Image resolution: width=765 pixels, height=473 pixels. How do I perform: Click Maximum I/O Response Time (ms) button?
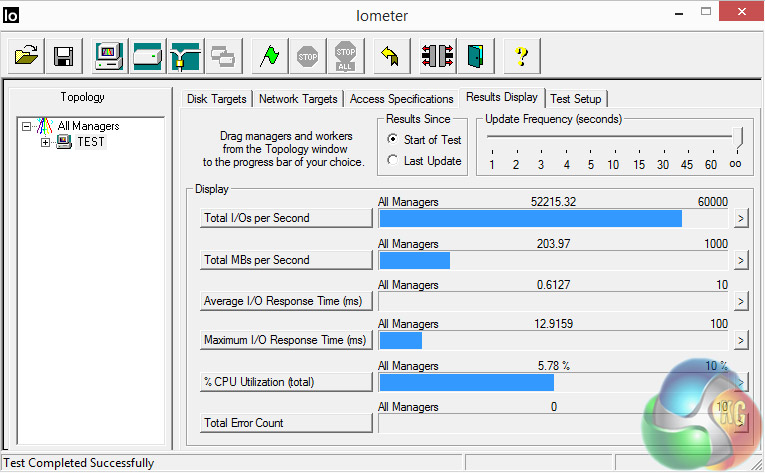coord(286,340)
